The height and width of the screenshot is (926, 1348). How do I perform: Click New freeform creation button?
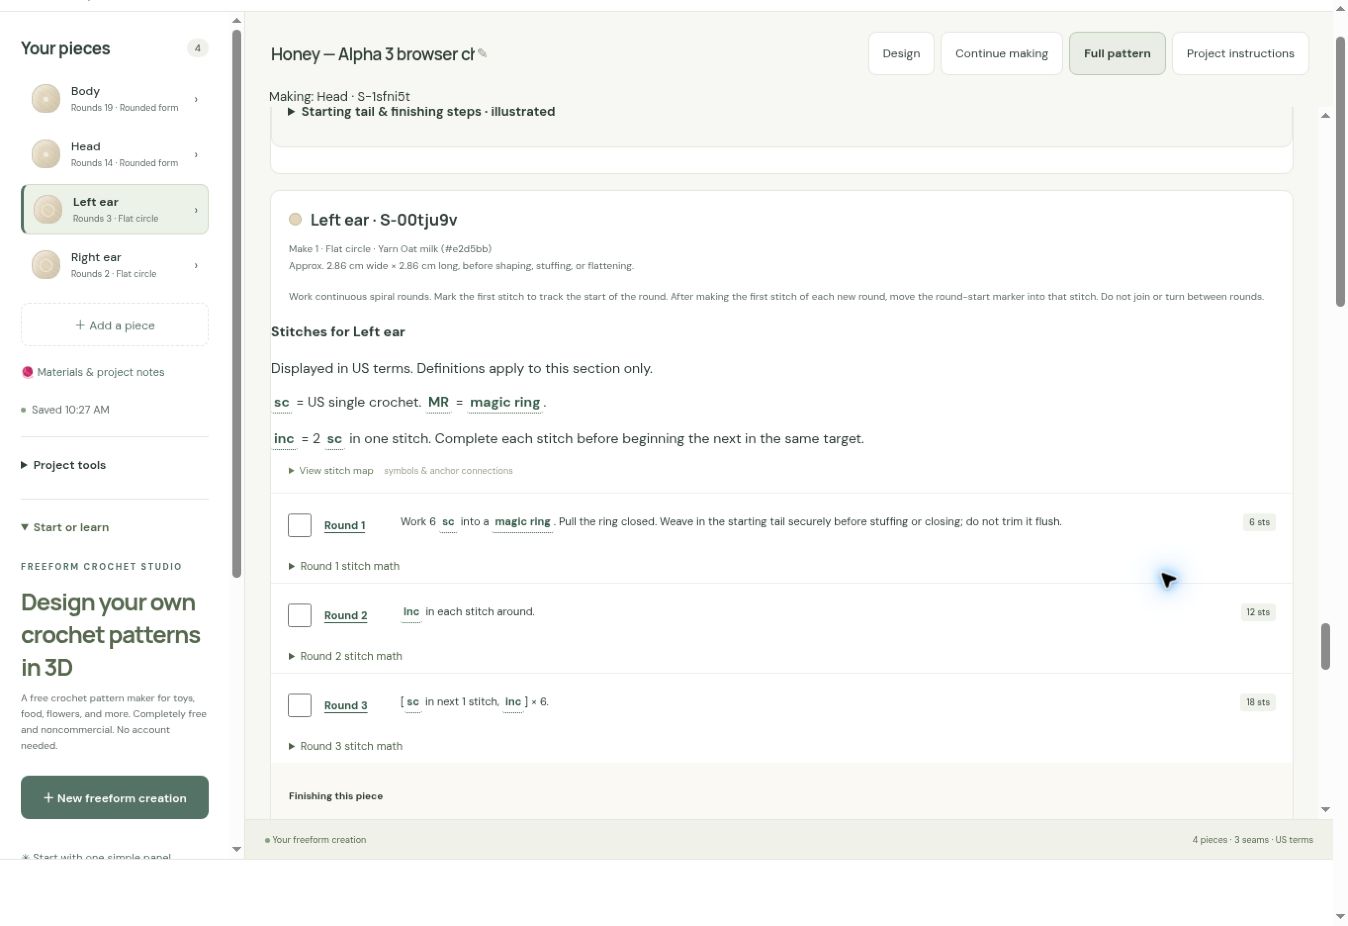click(115, 797)
